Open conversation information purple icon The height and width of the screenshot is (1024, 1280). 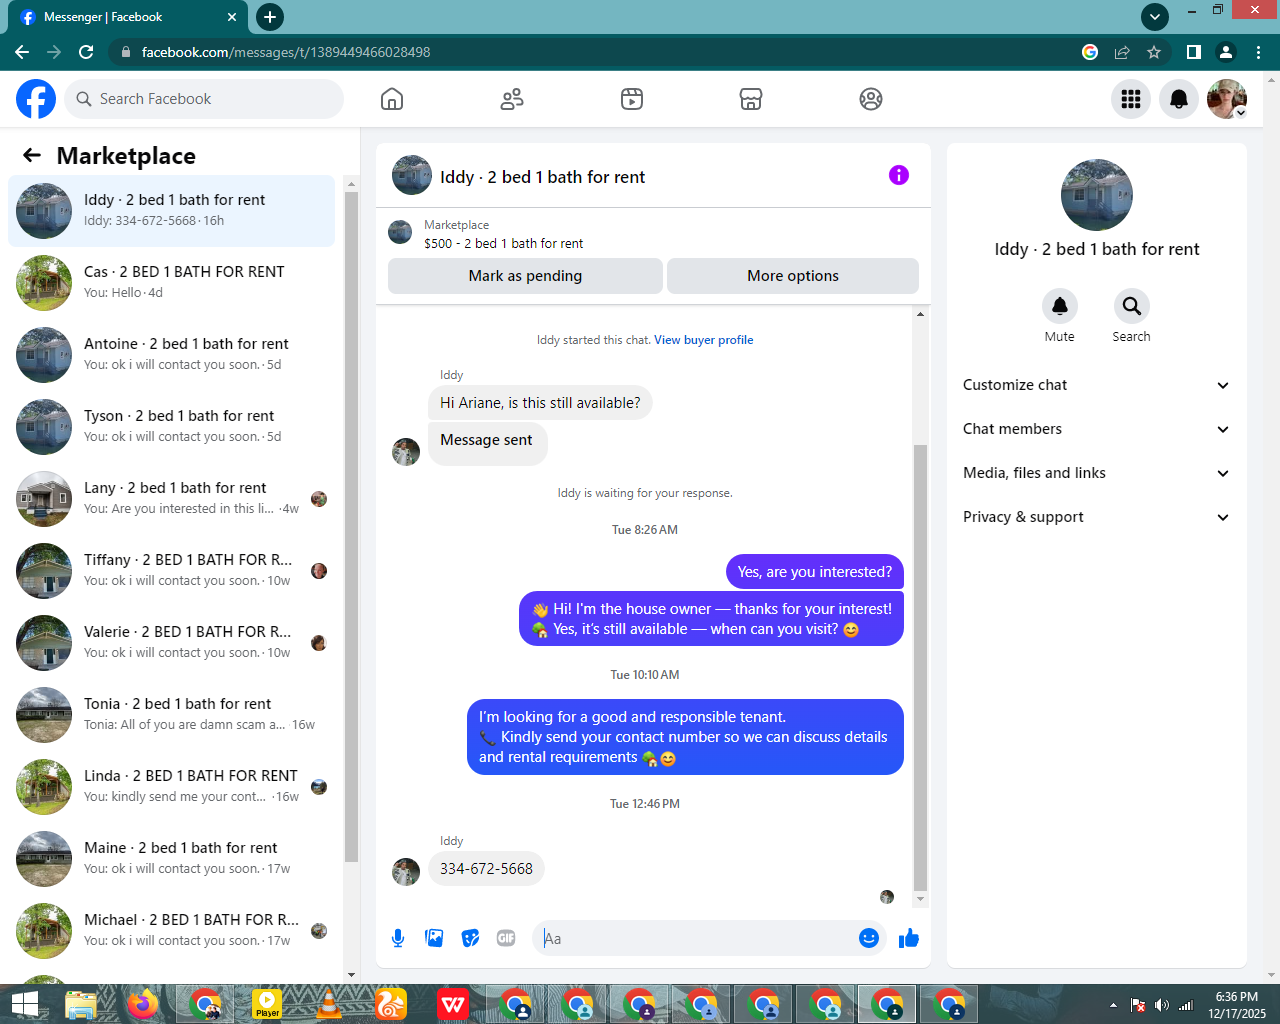(899, 175)
